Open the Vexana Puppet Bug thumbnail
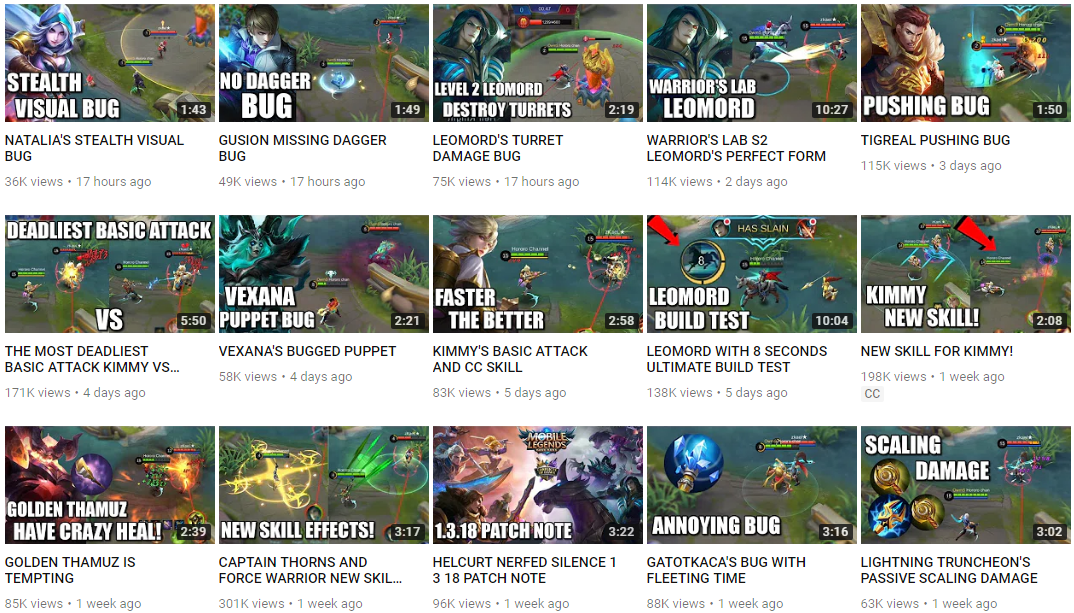The height and width of the screenshot is (613, 1074). [x=324, y=274]
